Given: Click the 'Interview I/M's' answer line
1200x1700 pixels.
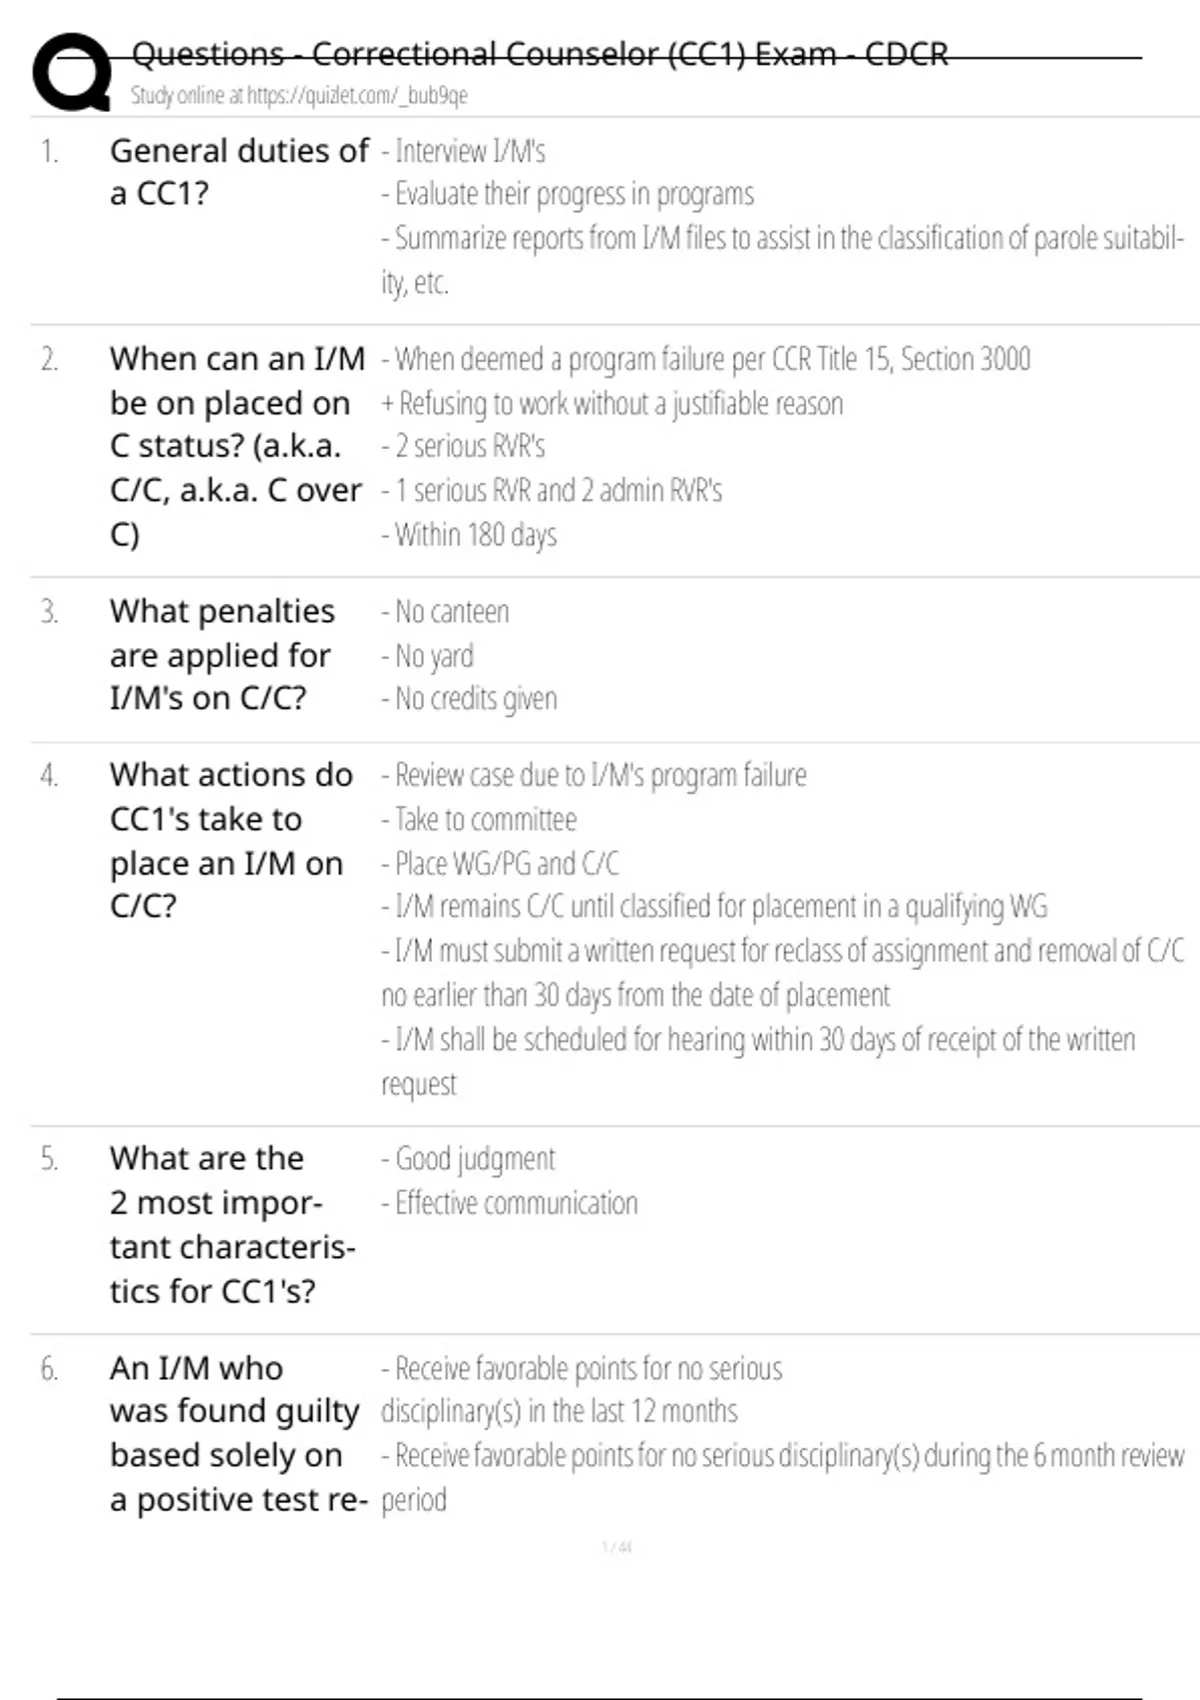Looking at the screenshot, I should 463,151.
